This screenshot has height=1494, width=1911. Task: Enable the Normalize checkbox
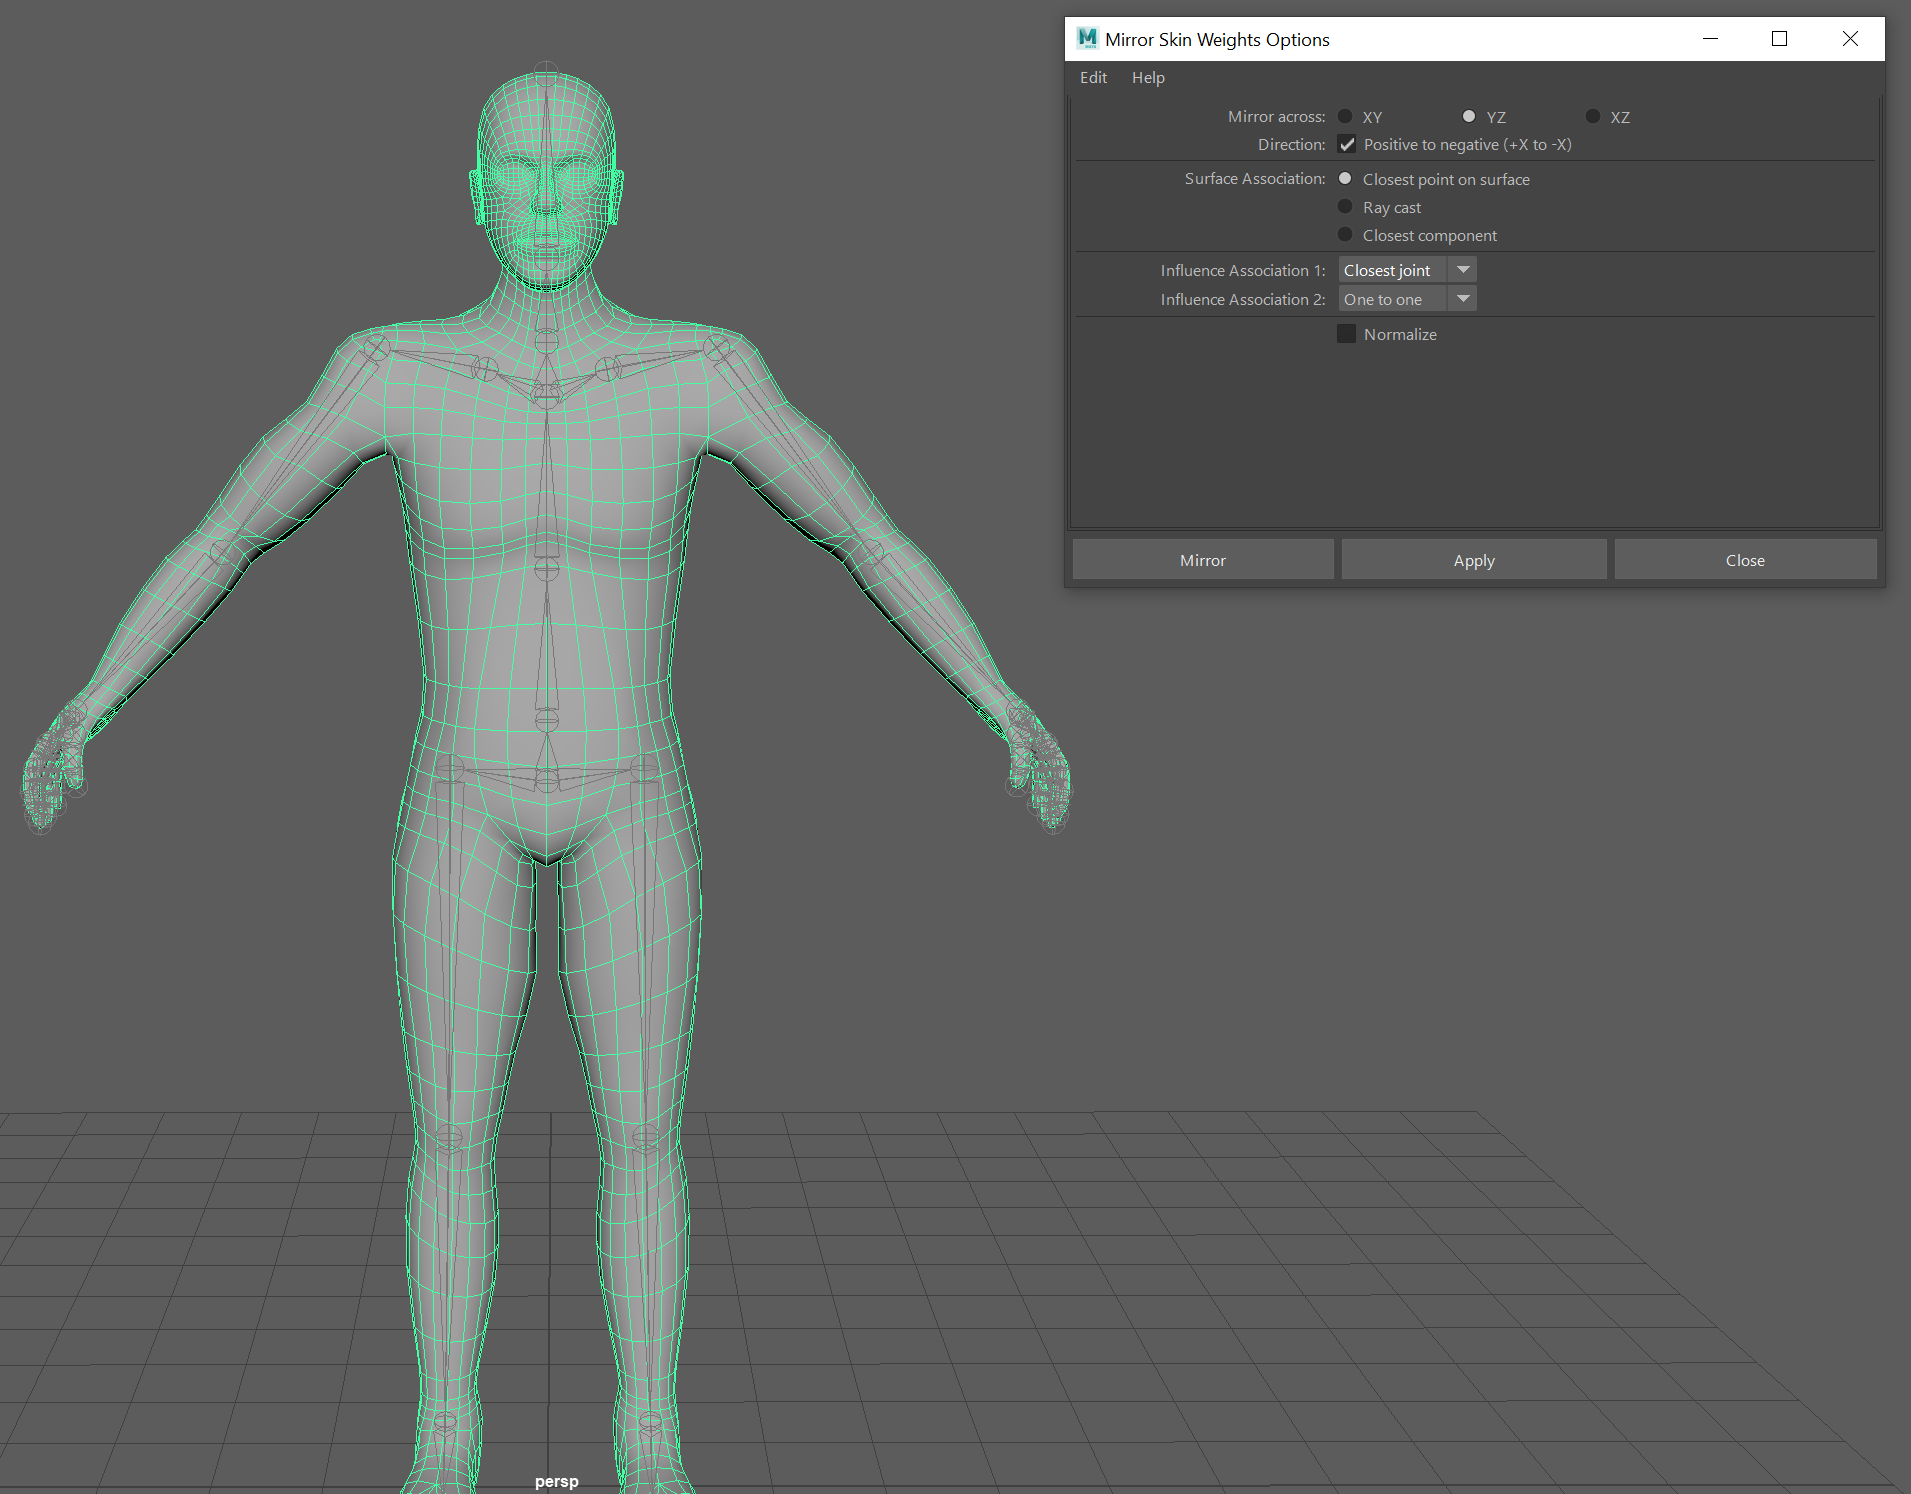(x=1346, y=333)
